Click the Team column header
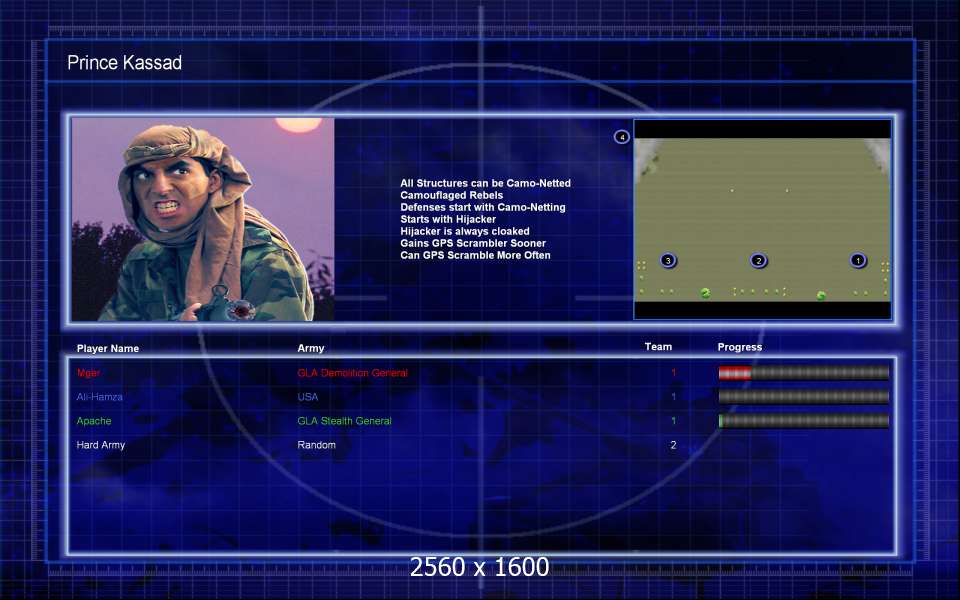Screen dimensions: 960x600 point(658,347)
